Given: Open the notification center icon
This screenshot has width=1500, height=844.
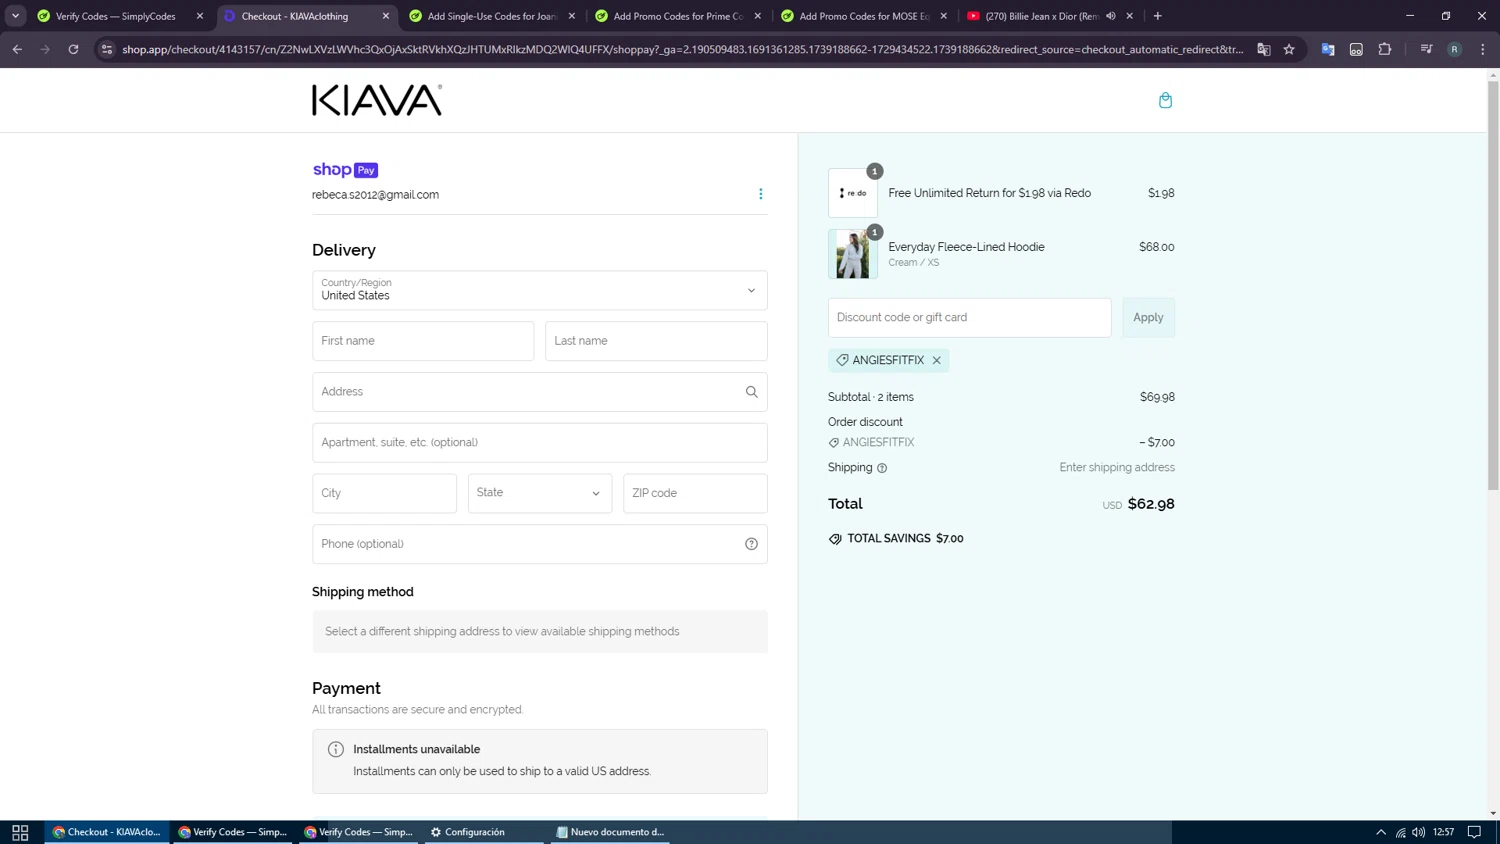Looking at the screenshot, I should click(x=1475, y=832).
